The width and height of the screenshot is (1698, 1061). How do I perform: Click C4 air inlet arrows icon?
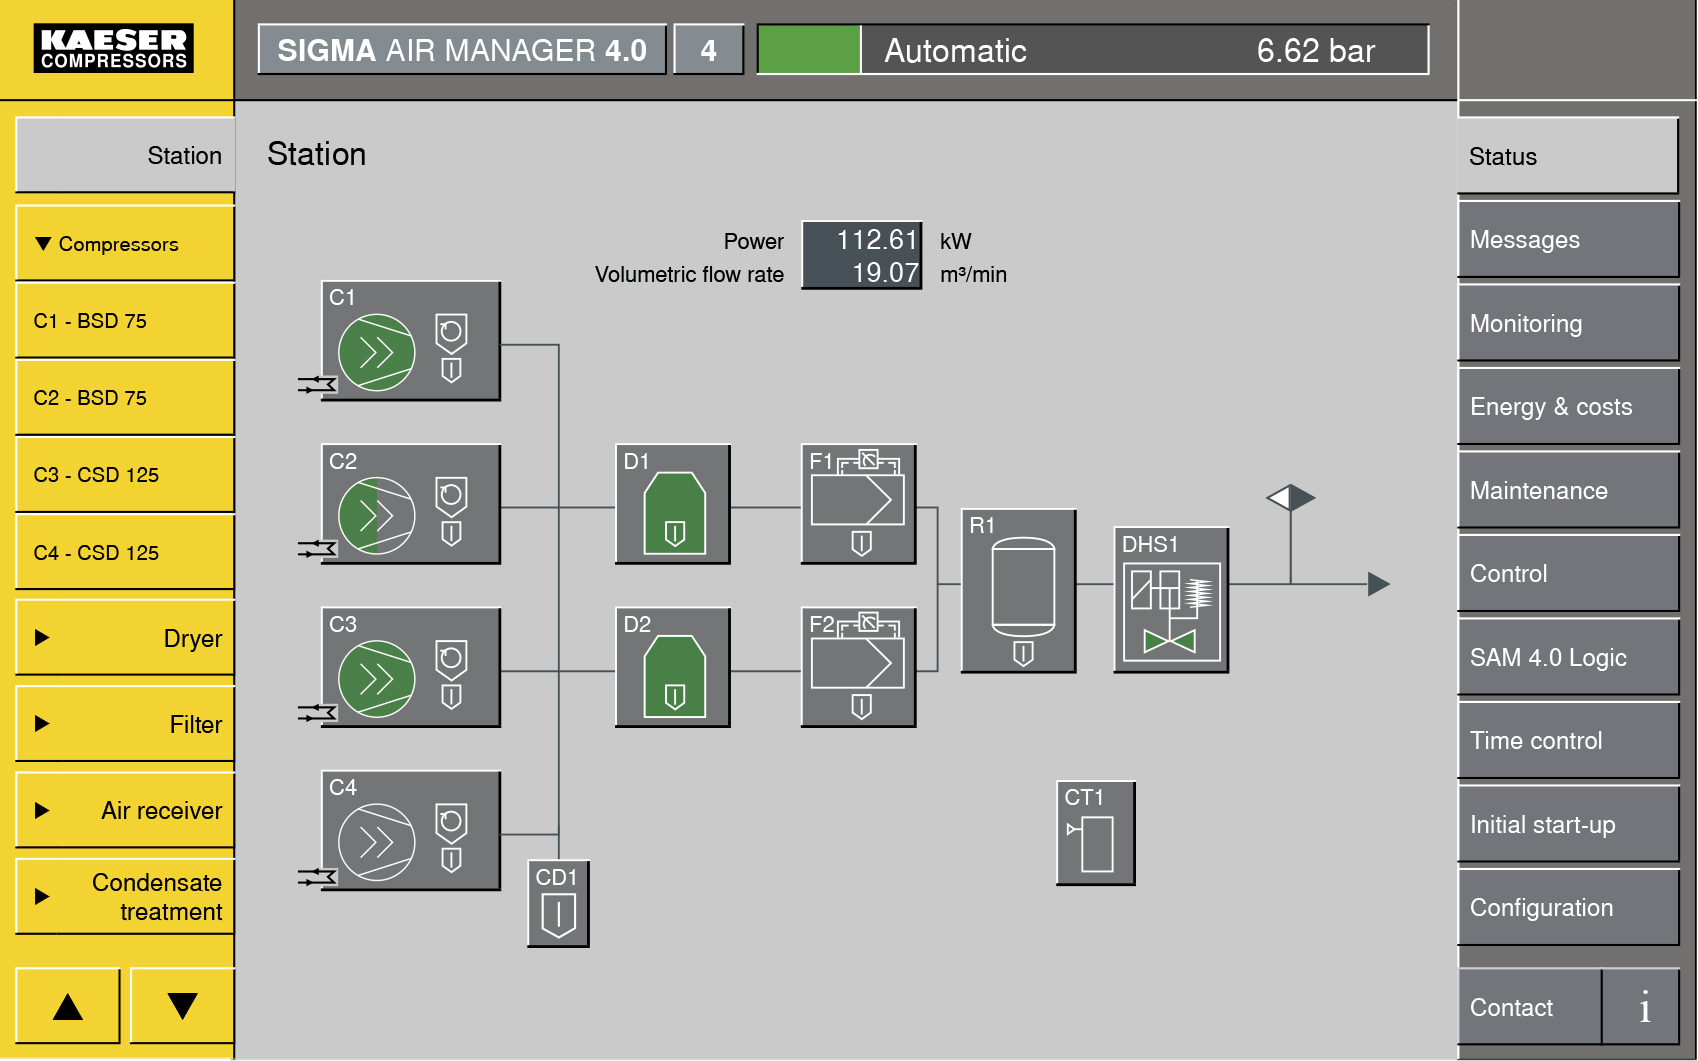[x=317, y=877]
